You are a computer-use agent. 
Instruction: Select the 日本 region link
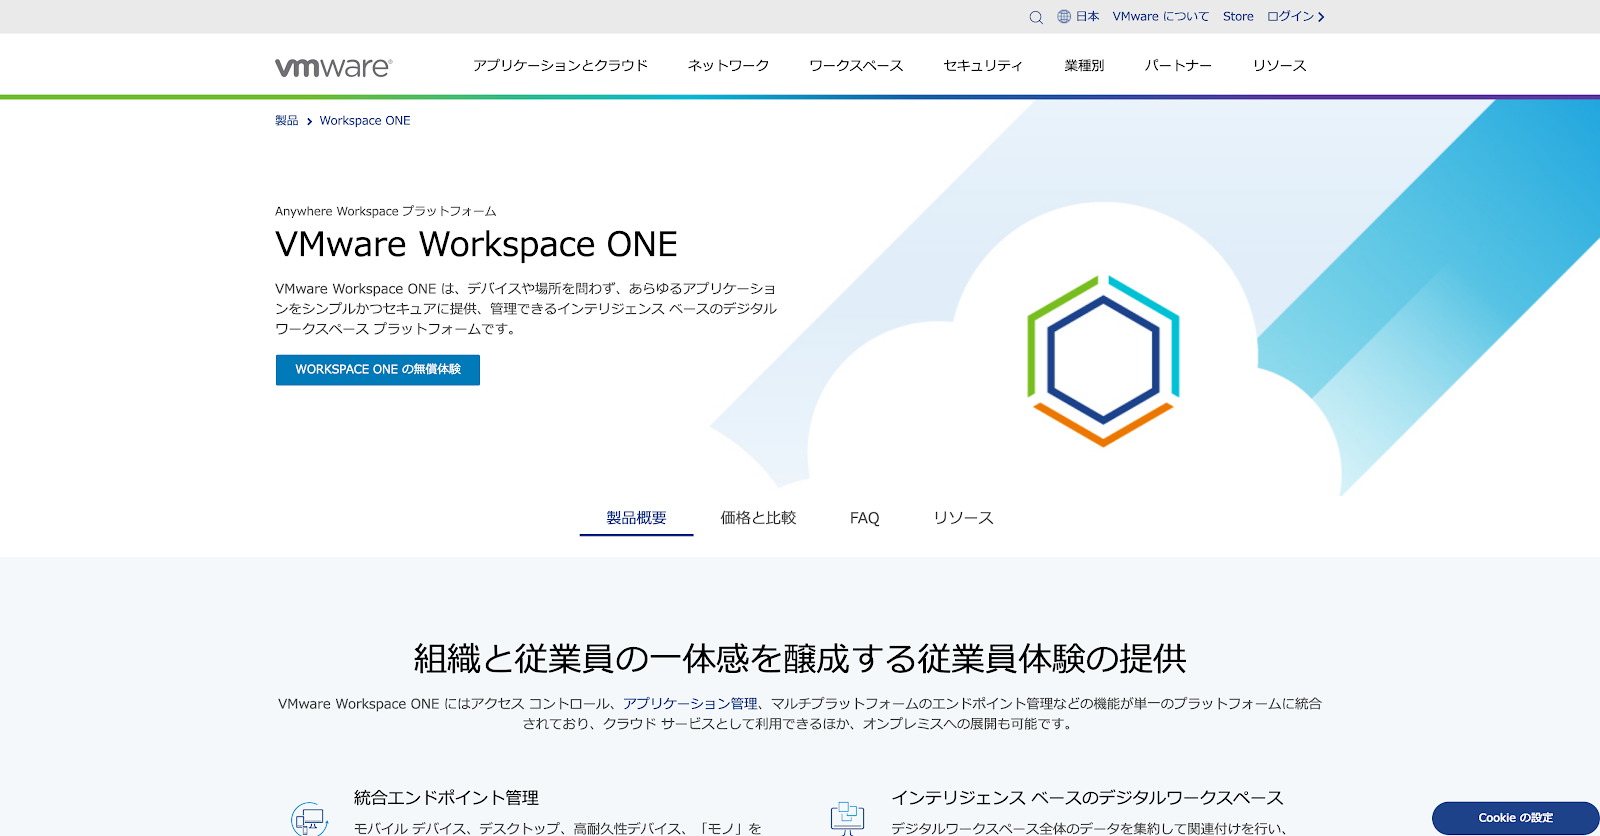1087,17
